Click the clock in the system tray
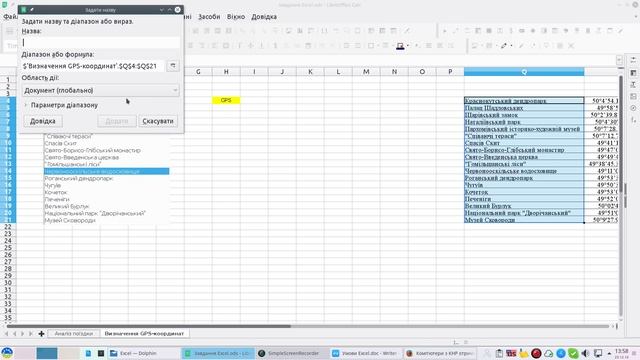640x360 pixels. (x=621, y=353)
